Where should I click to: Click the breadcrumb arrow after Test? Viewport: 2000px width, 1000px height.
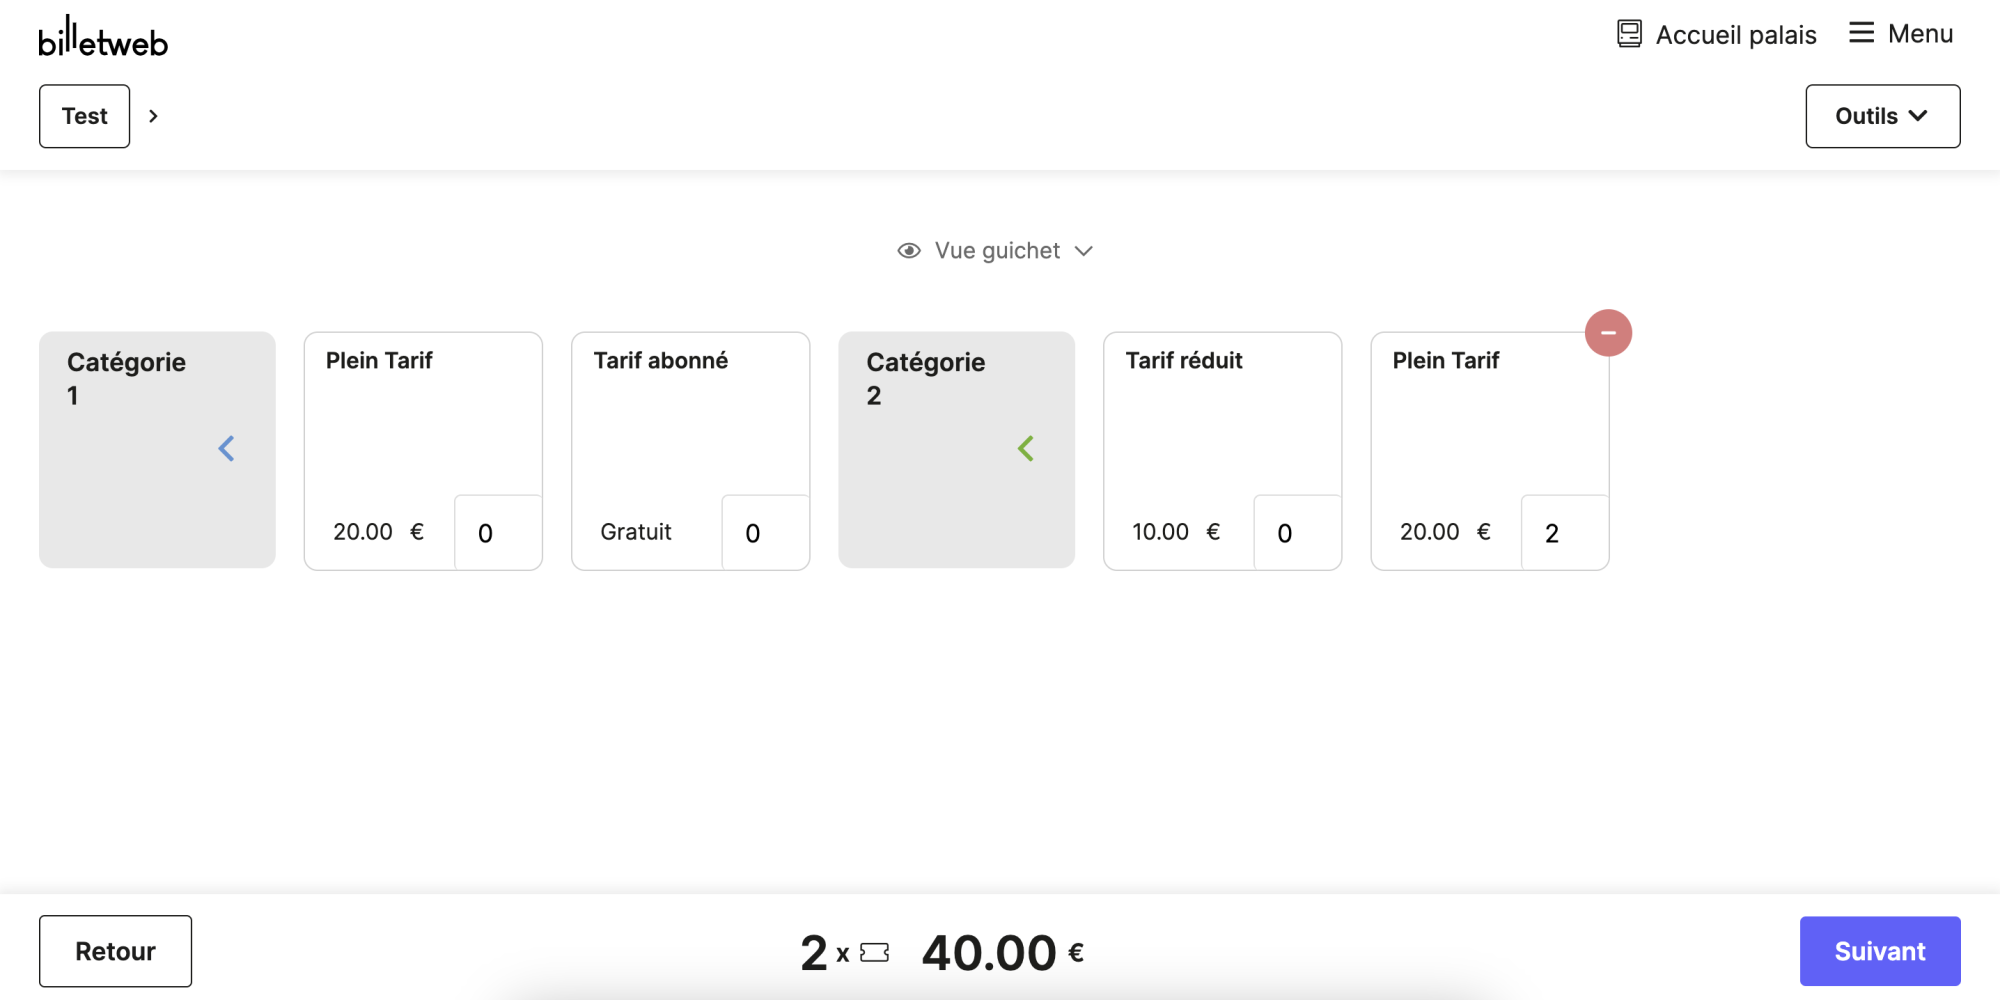153,116
